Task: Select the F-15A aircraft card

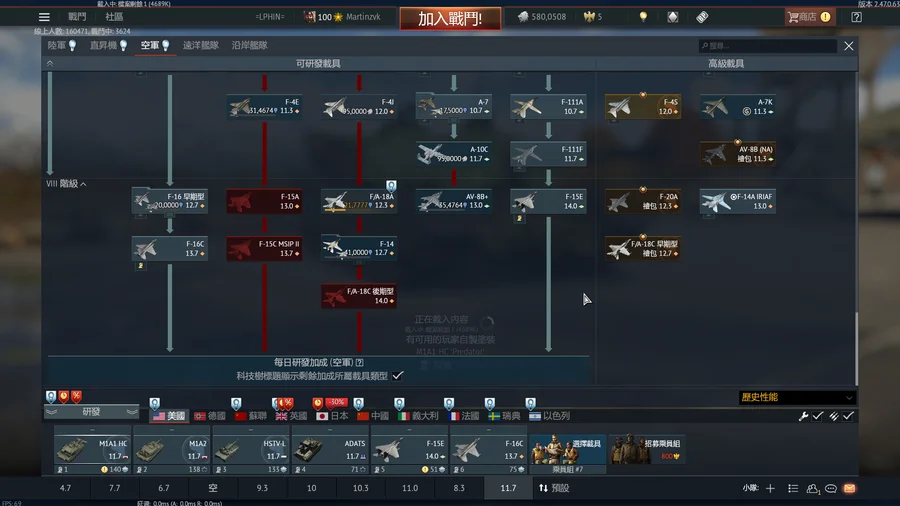Action: point(264,201)
